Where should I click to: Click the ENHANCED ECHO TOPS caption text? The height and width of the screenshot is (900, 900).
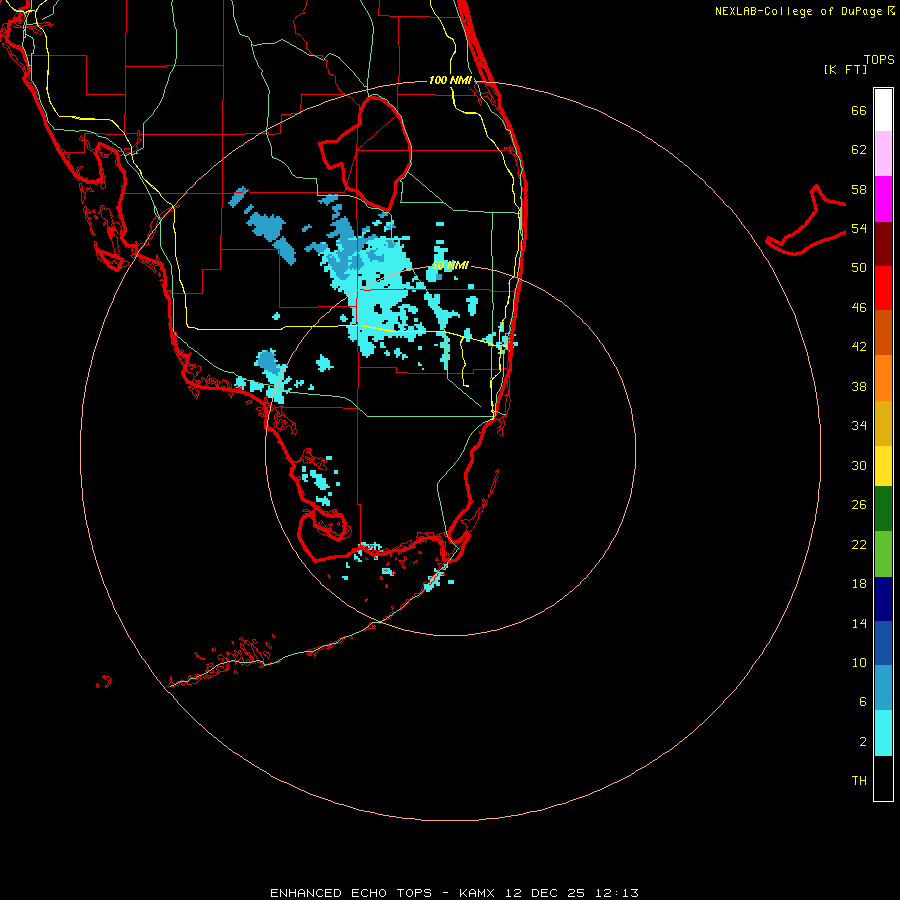point(351,893)
